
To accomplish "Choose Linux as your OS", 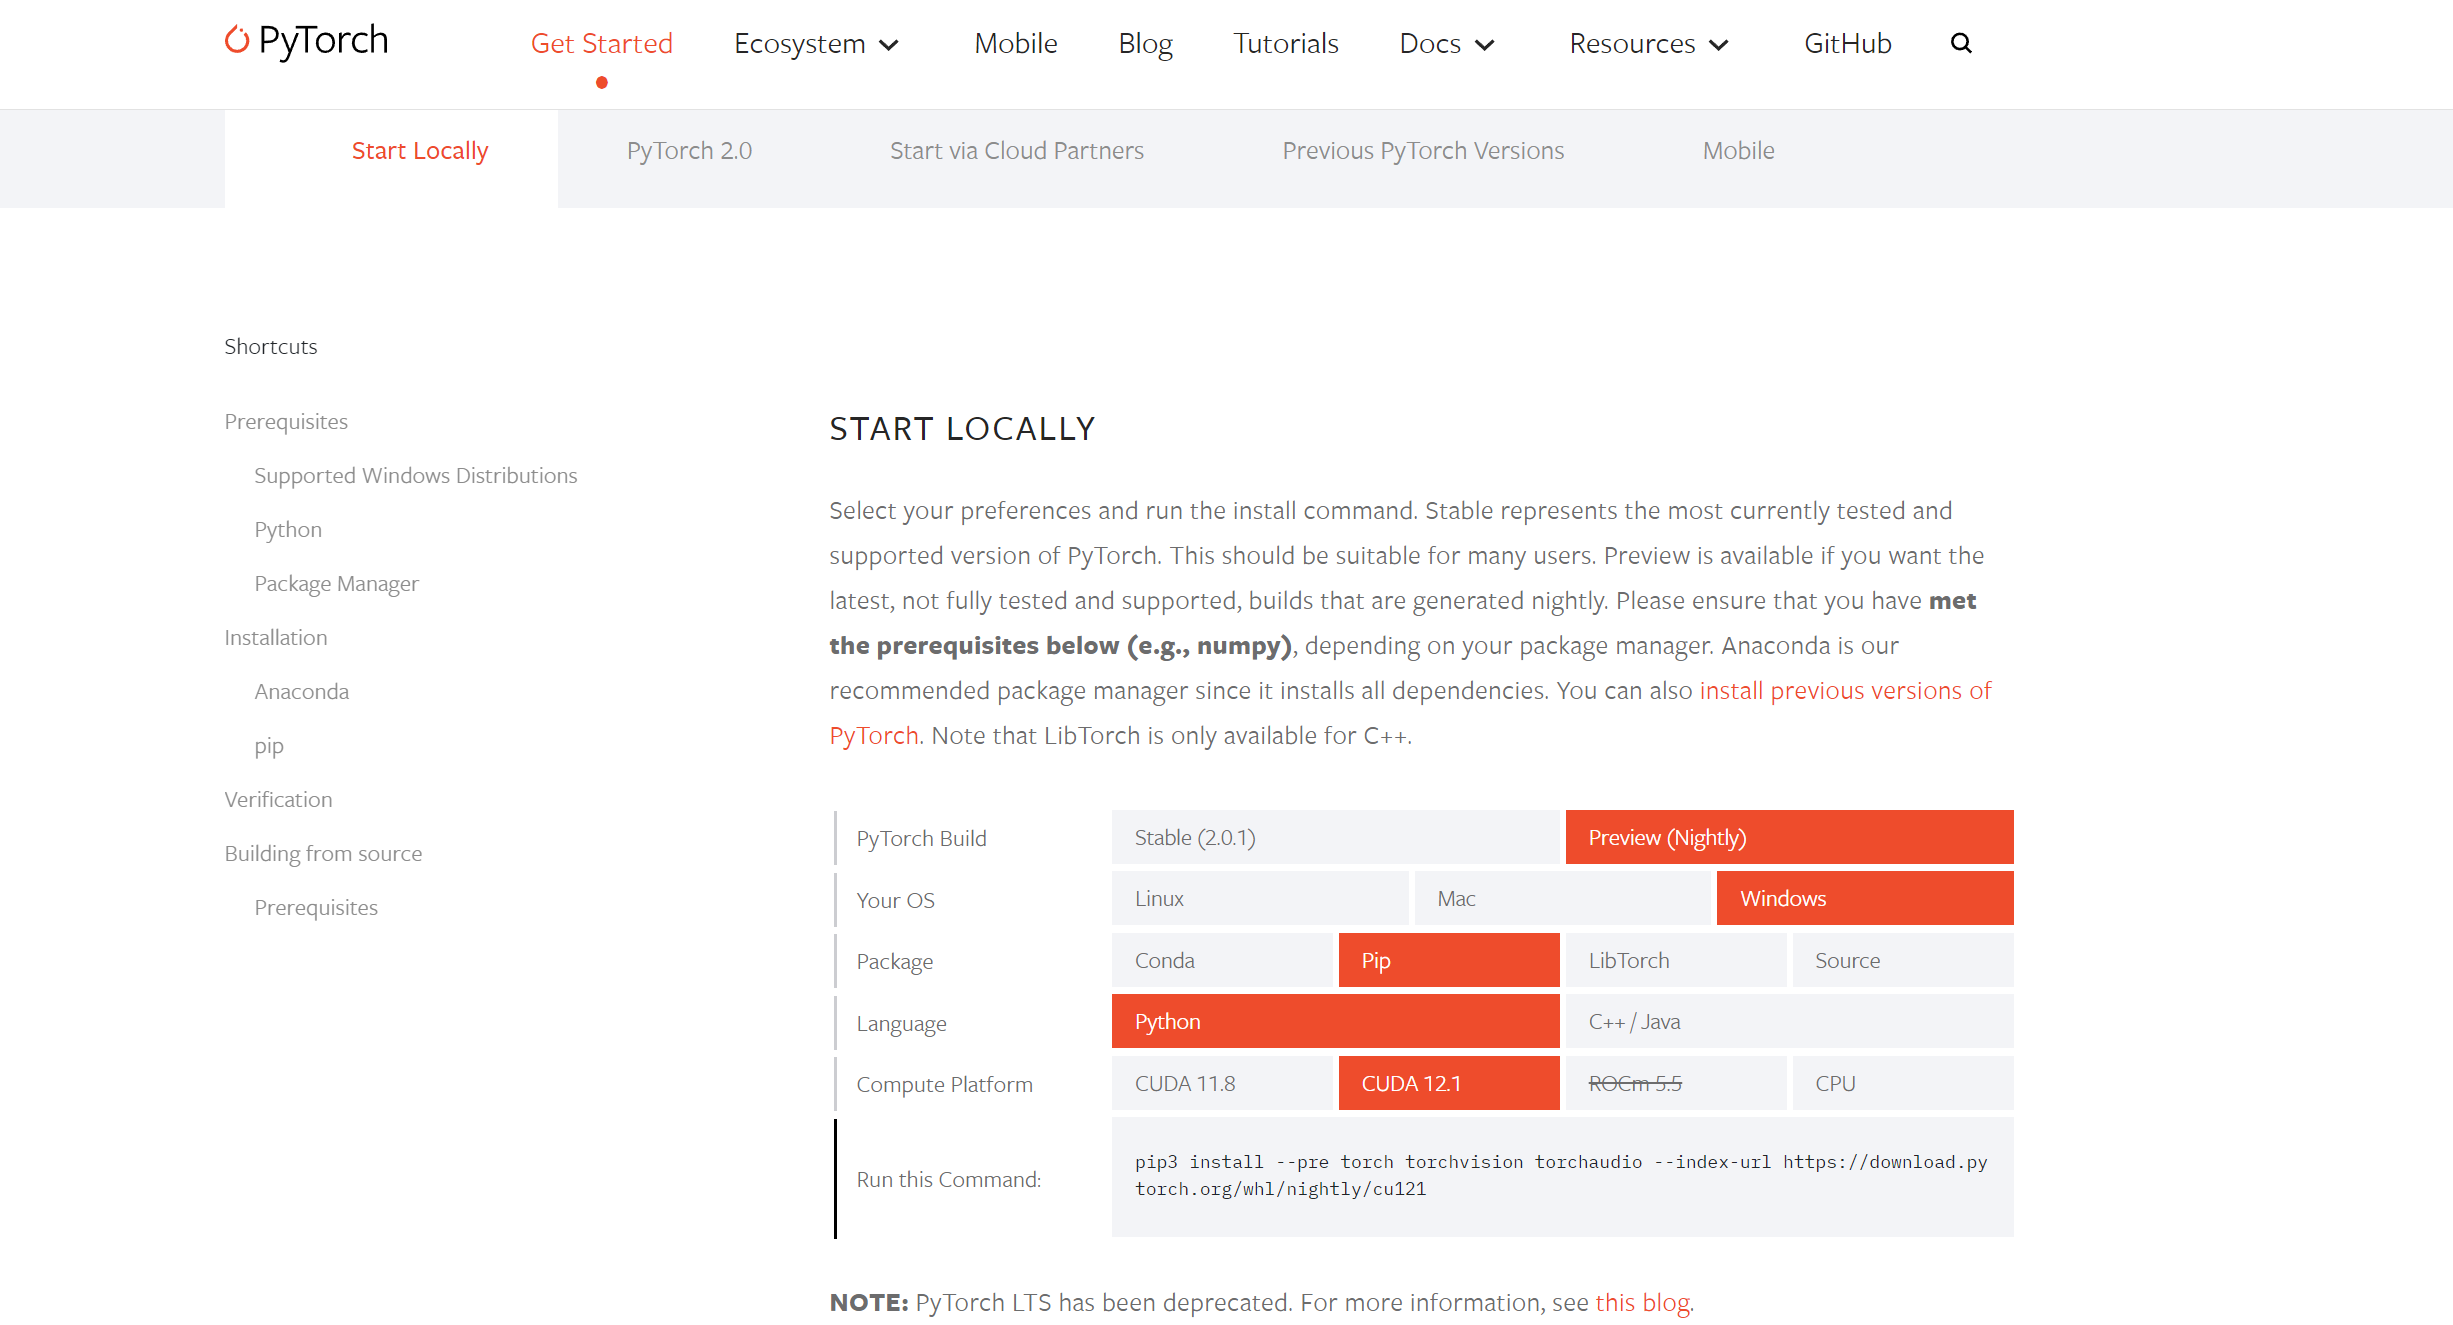I will point(1260,898).
